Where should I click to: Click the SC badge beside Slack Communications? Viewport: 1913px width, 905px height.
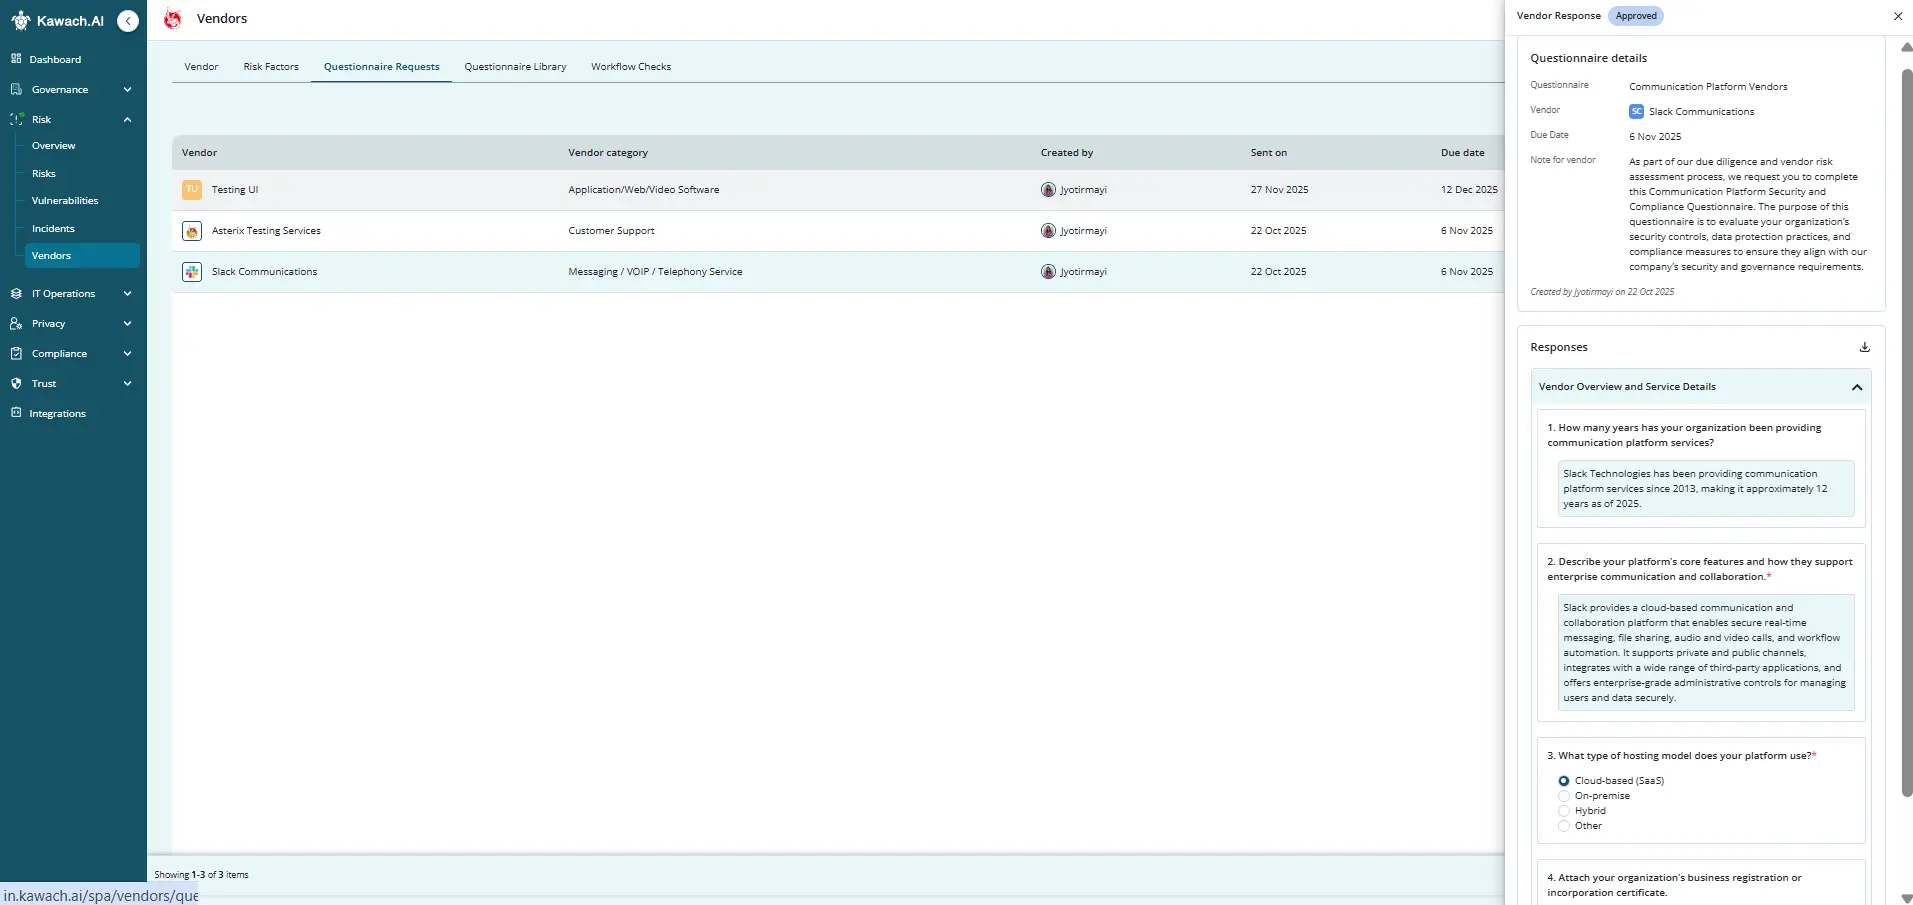pos(1636,112)
